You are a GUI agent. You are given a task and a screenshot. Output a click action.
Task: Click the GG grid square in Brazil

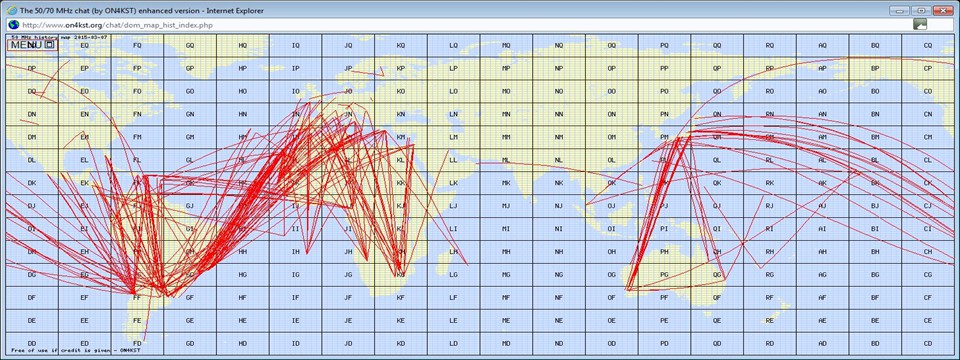point(190,275)
